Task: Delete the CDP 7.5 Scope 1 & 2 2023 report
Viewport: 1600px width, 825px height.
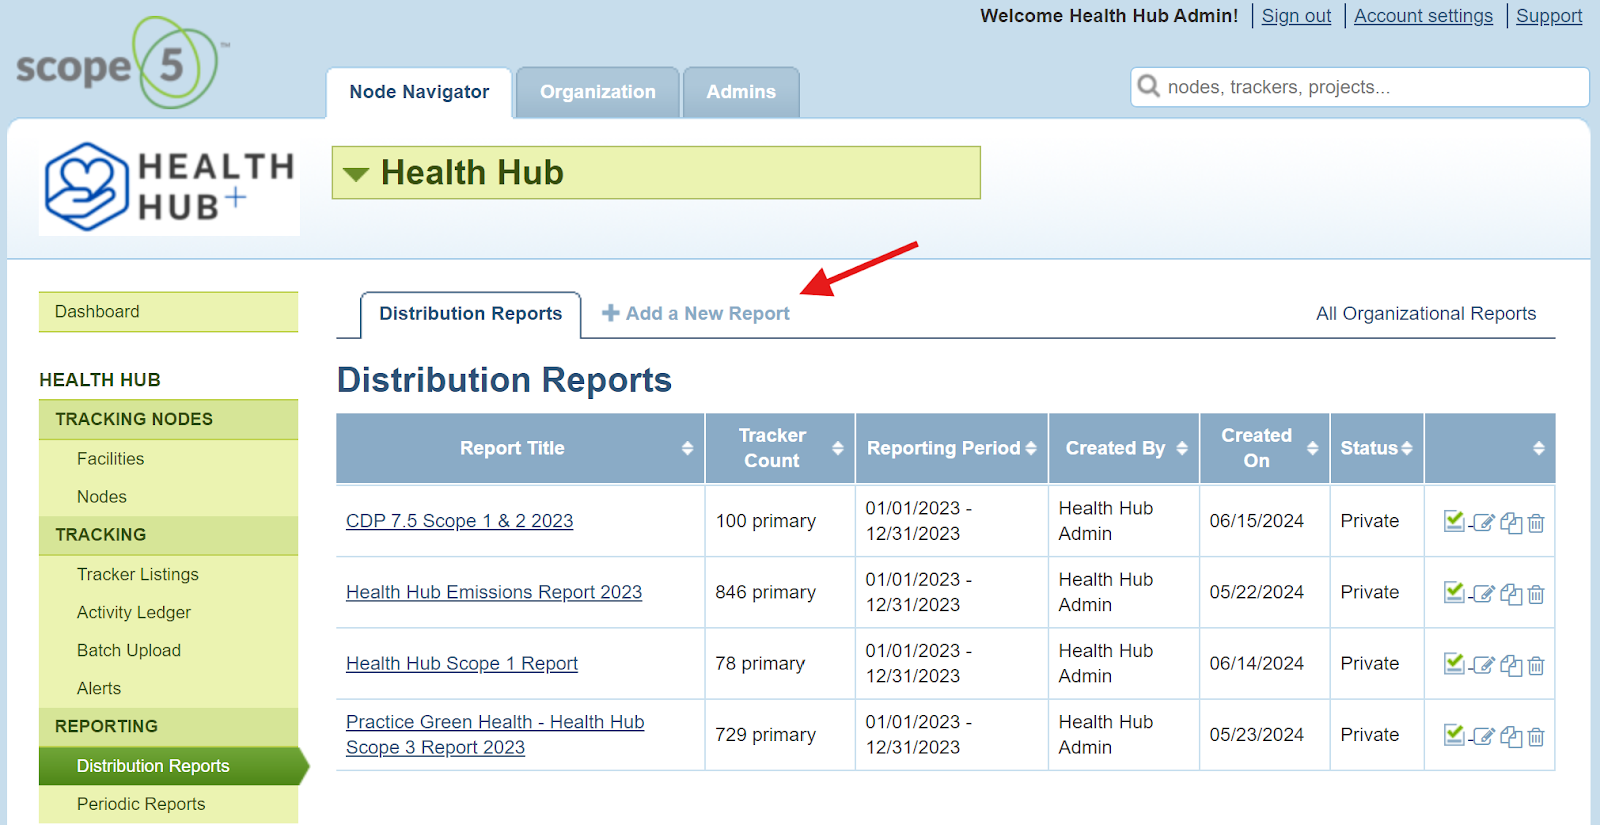Action: [x=1536, y=522]
